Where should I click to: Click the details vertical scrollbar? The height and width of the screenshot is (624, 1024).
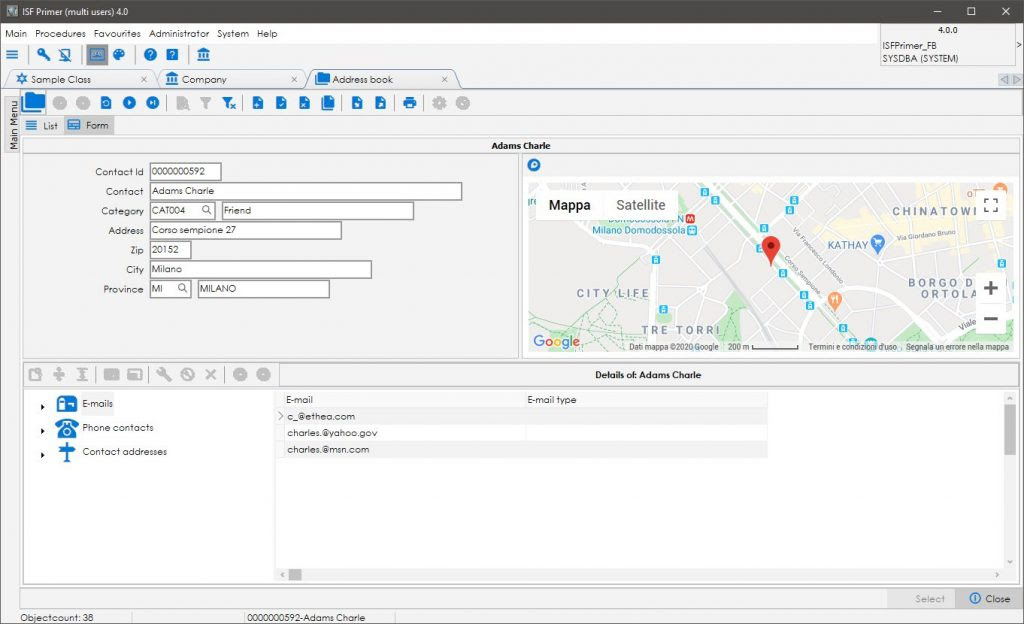coord(1010,480)
